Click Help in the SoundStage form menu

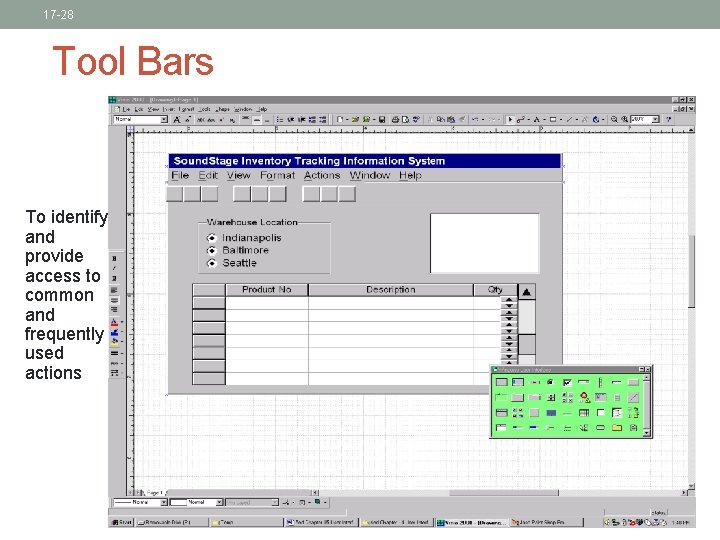[x=410, y=175]
